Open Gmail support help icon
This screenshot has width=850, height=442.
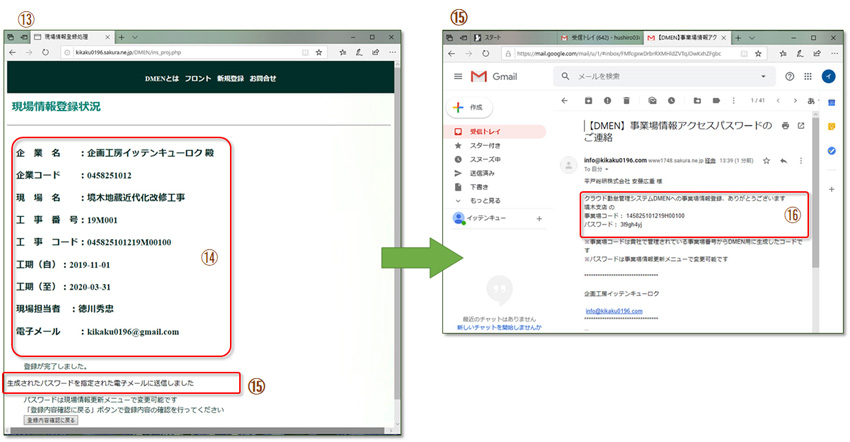789,76
